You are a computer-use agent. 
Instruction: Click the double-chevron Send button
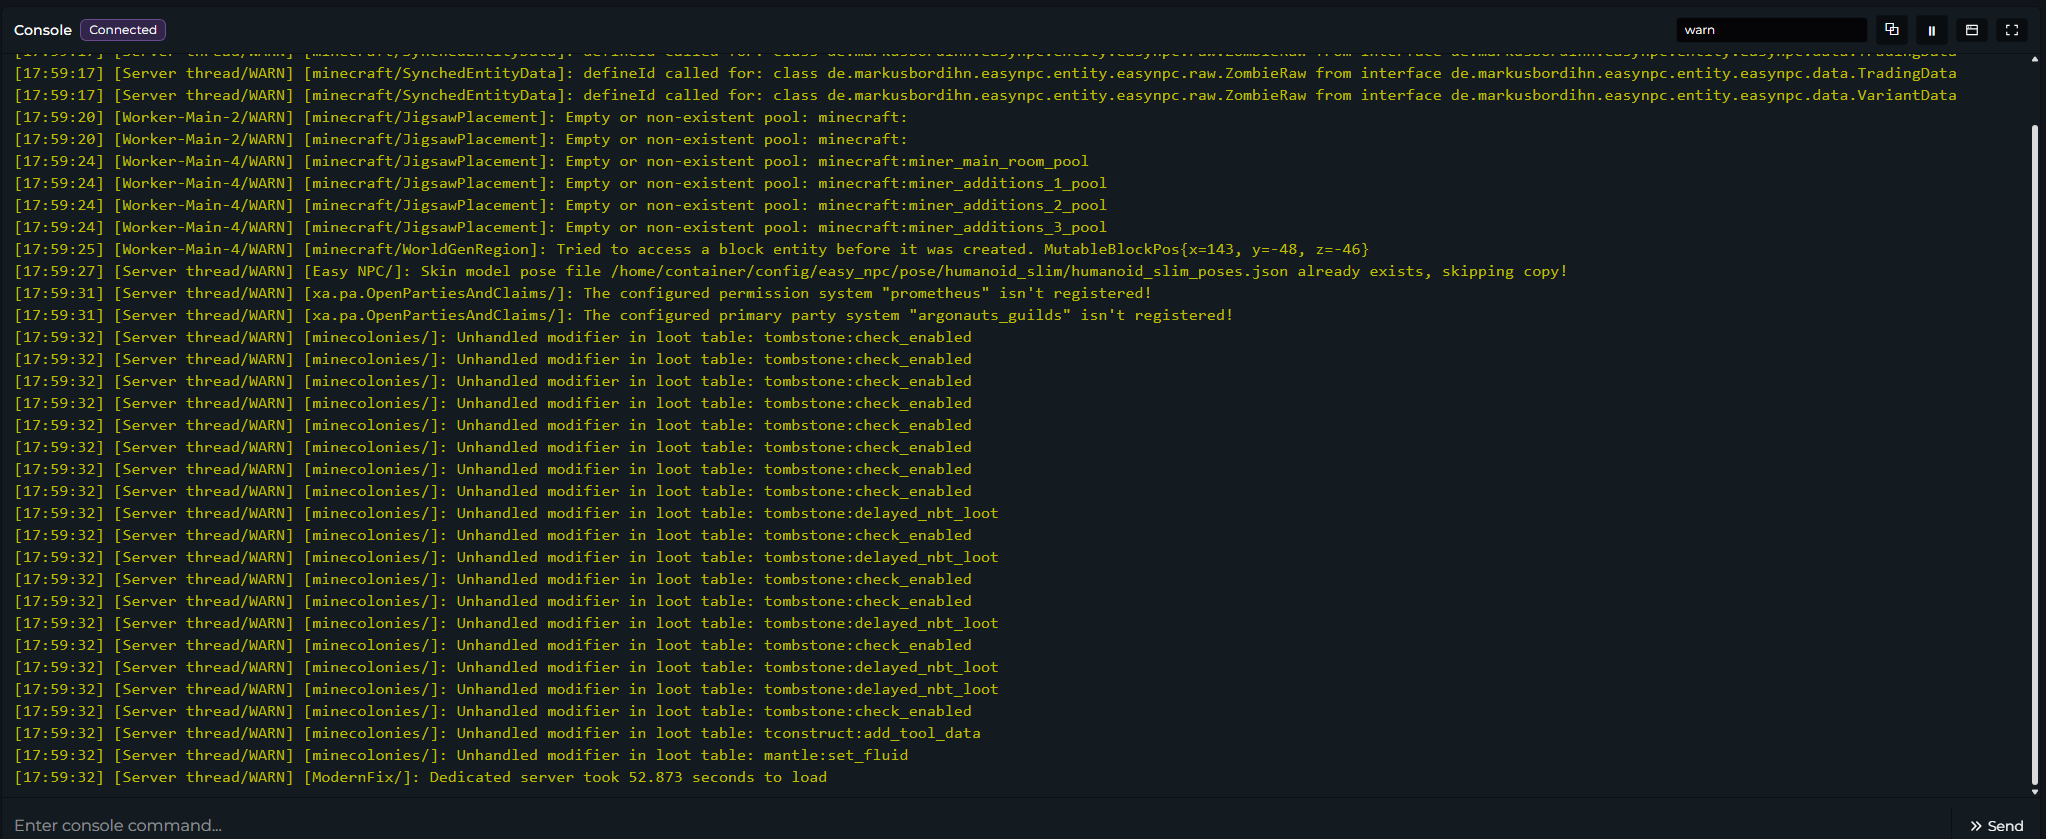pos(1996,826)
